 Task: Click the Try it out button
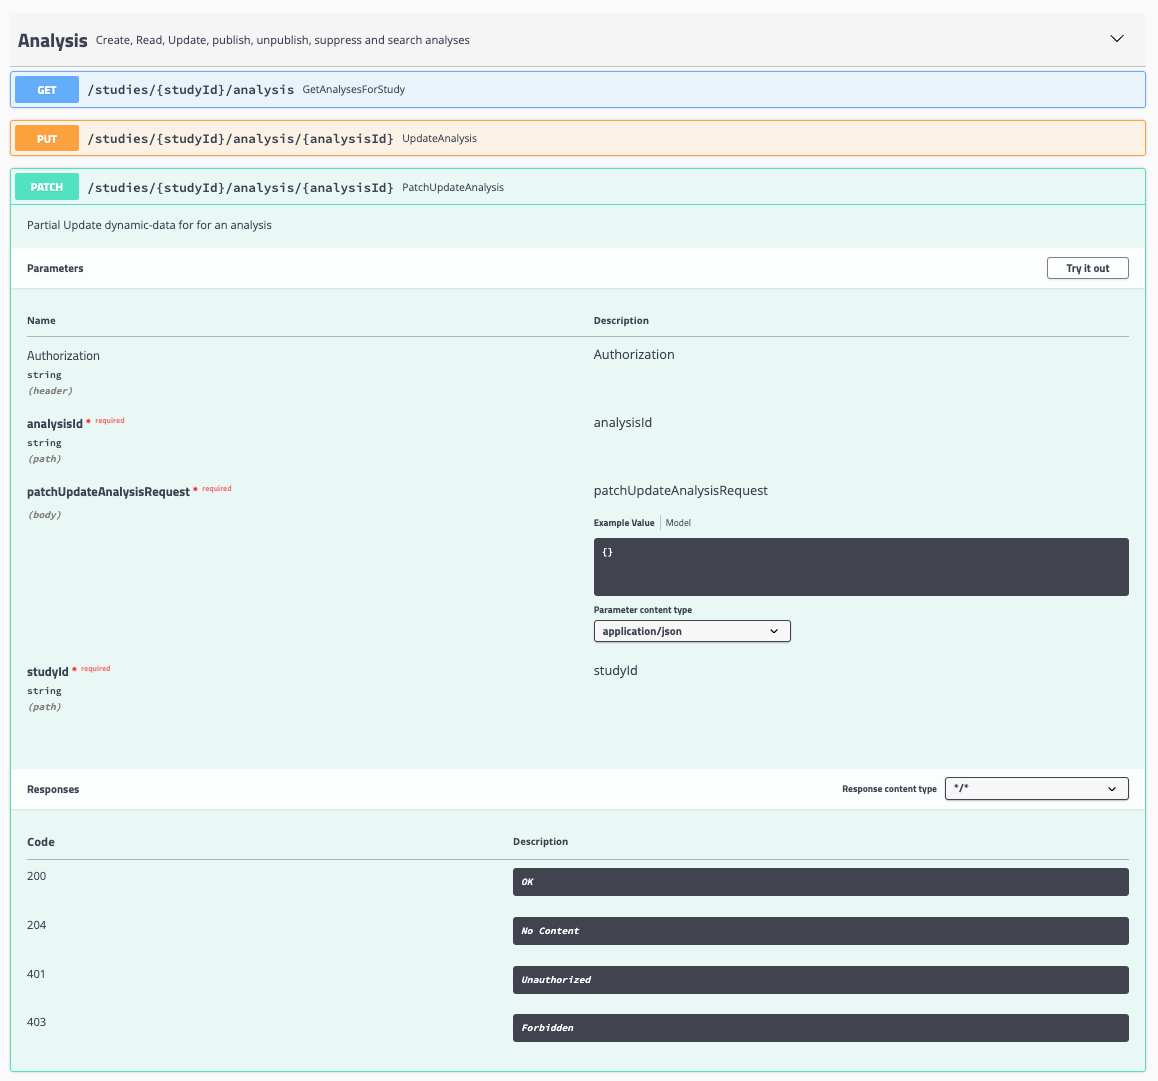(x=1087, y=267)
